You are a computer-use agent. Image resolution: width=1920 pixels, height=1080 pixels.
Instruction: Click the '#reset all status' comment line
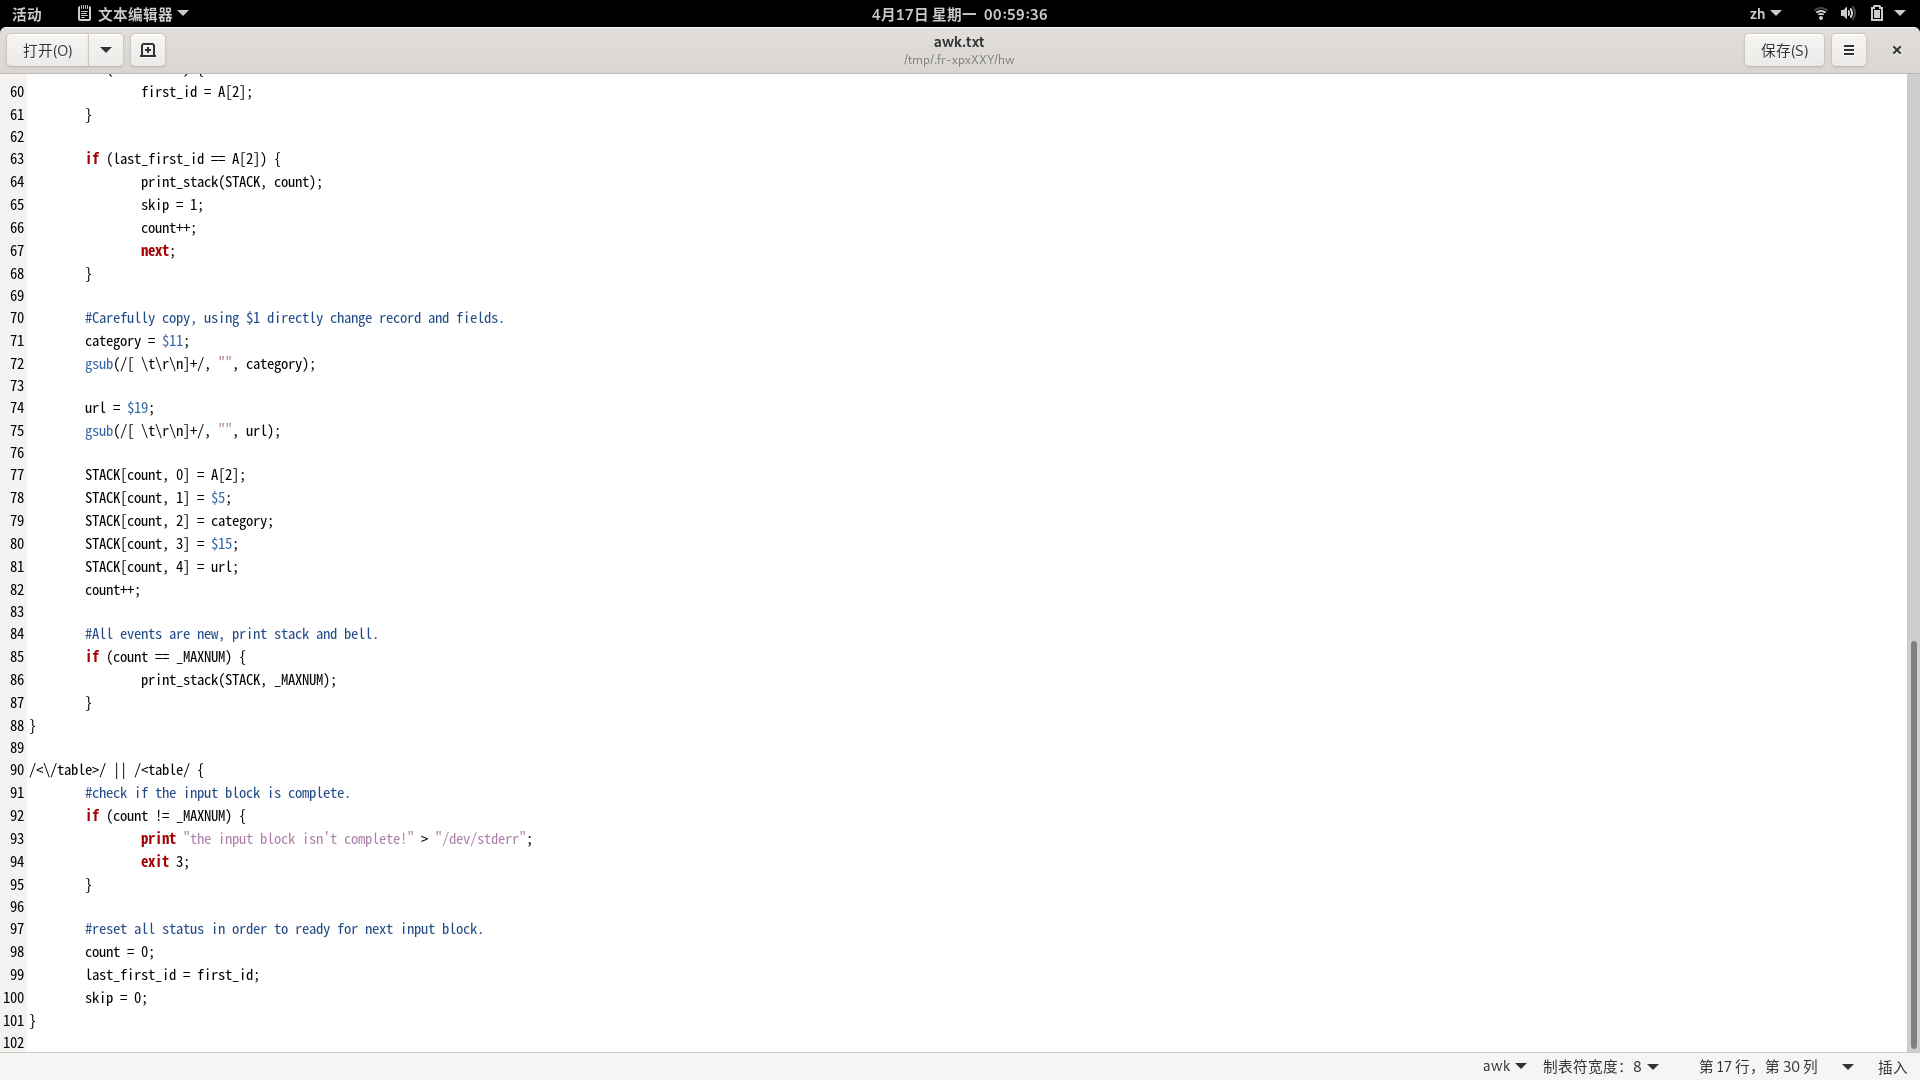coord(284,929)
